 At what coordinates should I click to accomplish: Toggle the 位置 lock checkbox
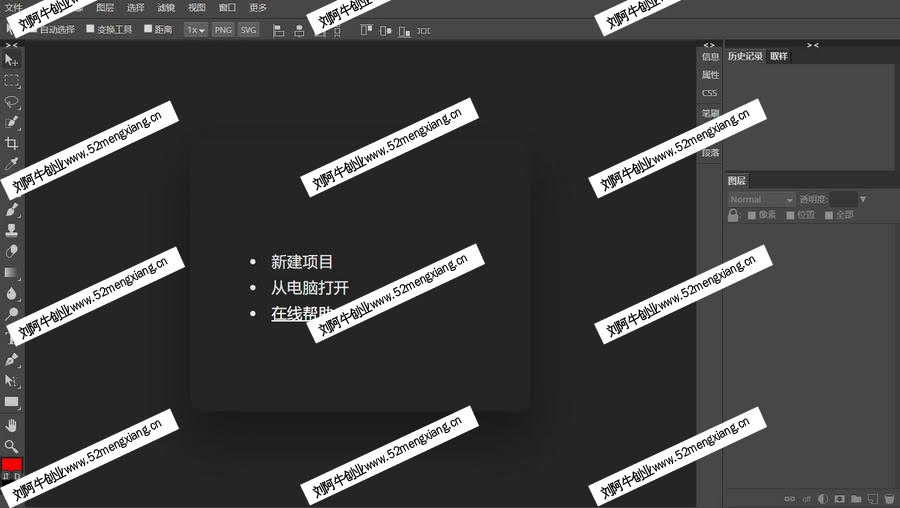pyautogui.click(x=790, y=215)
